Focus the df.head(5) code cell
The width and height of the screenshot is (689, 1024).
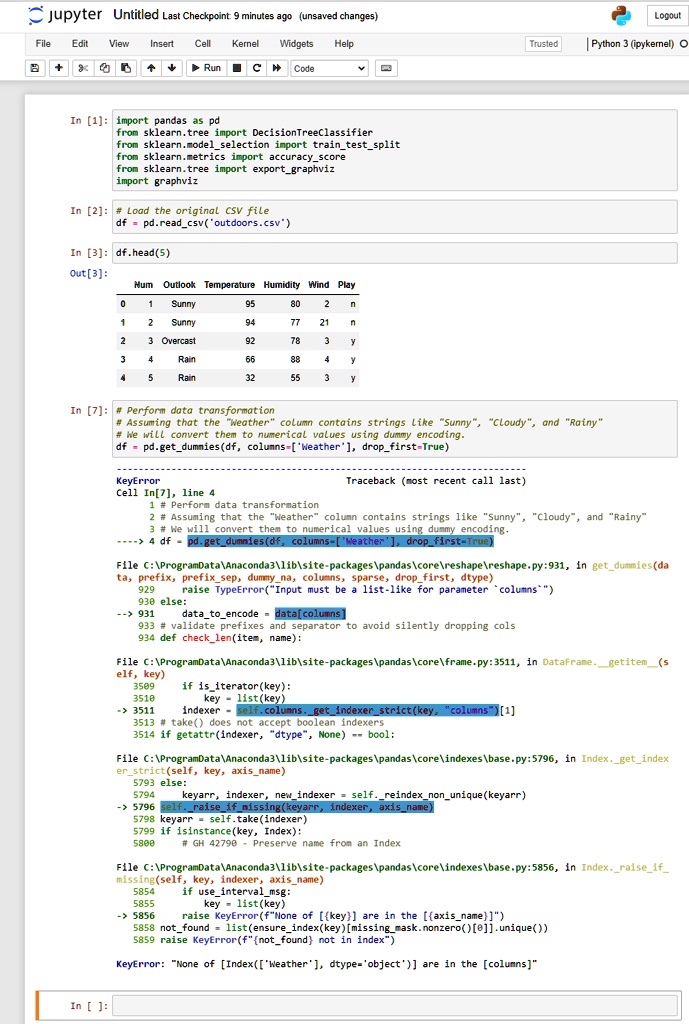pos(394,253)
